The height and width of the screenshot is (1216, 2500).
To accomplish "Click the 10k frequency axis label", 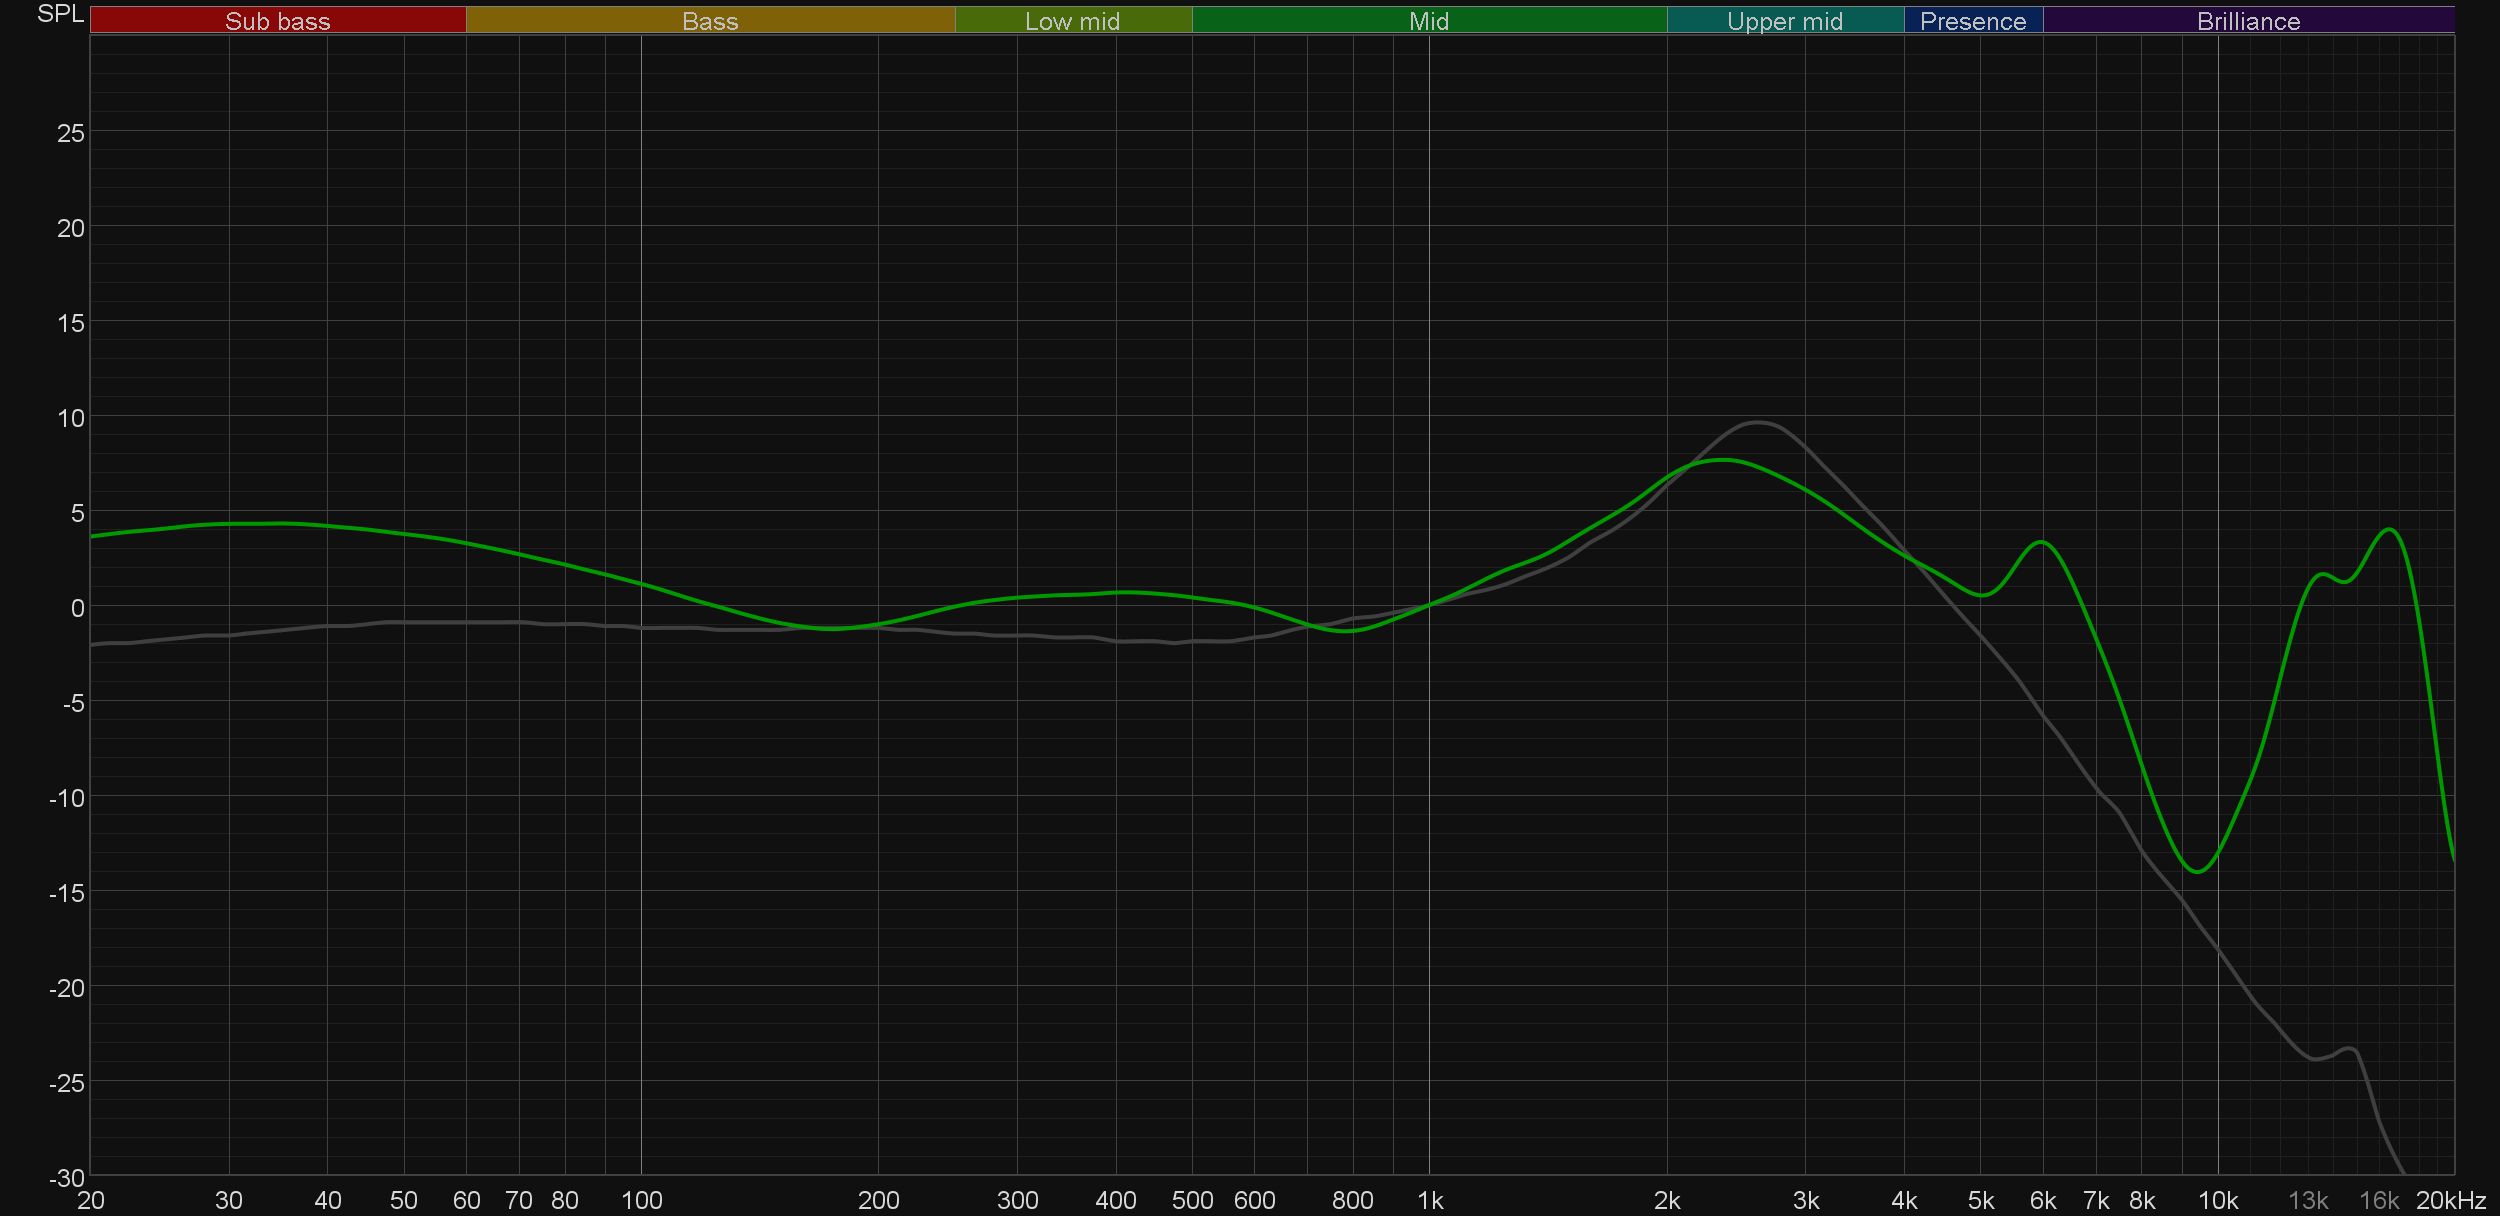I will pyautogui.click(x=2218, y=1200).
